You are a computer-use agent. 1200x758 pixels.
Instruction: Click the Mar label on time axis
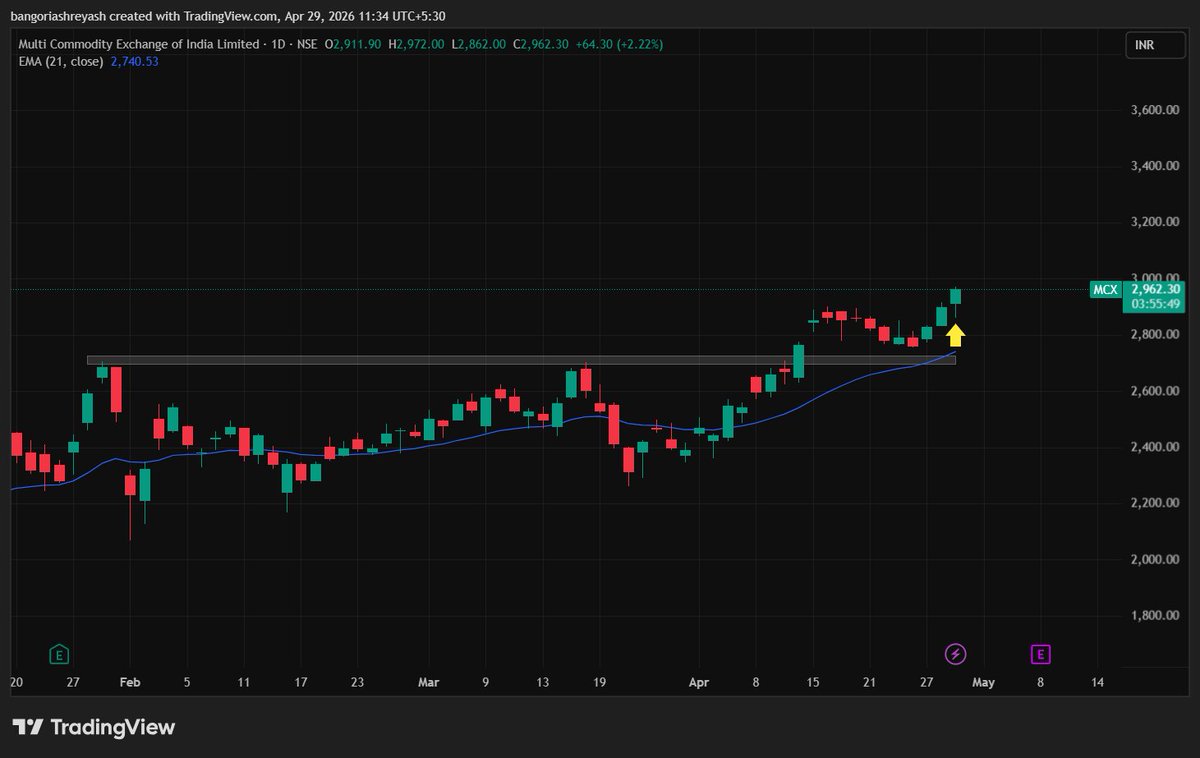[x=428, y=683]
